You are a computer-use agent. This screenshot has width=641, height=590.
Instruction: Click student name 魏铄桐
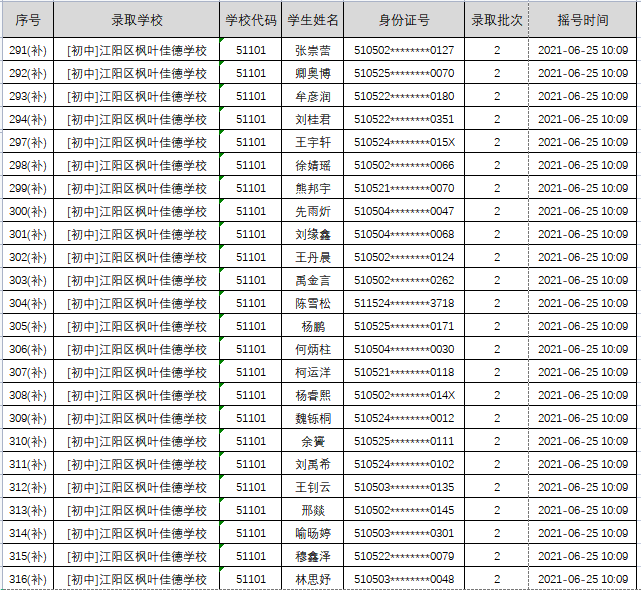(x=313, y=418)
